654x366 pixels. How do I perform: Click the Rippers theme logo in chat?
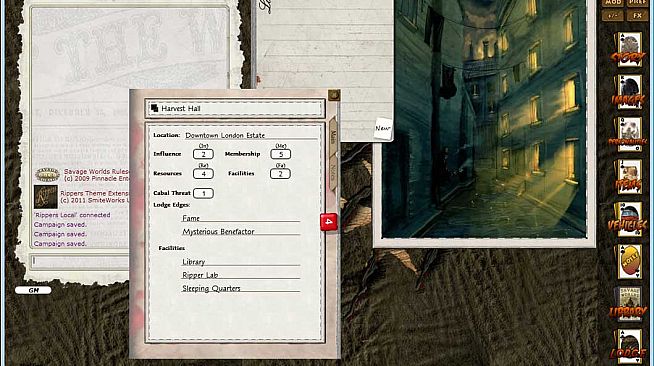pos(46,197)
